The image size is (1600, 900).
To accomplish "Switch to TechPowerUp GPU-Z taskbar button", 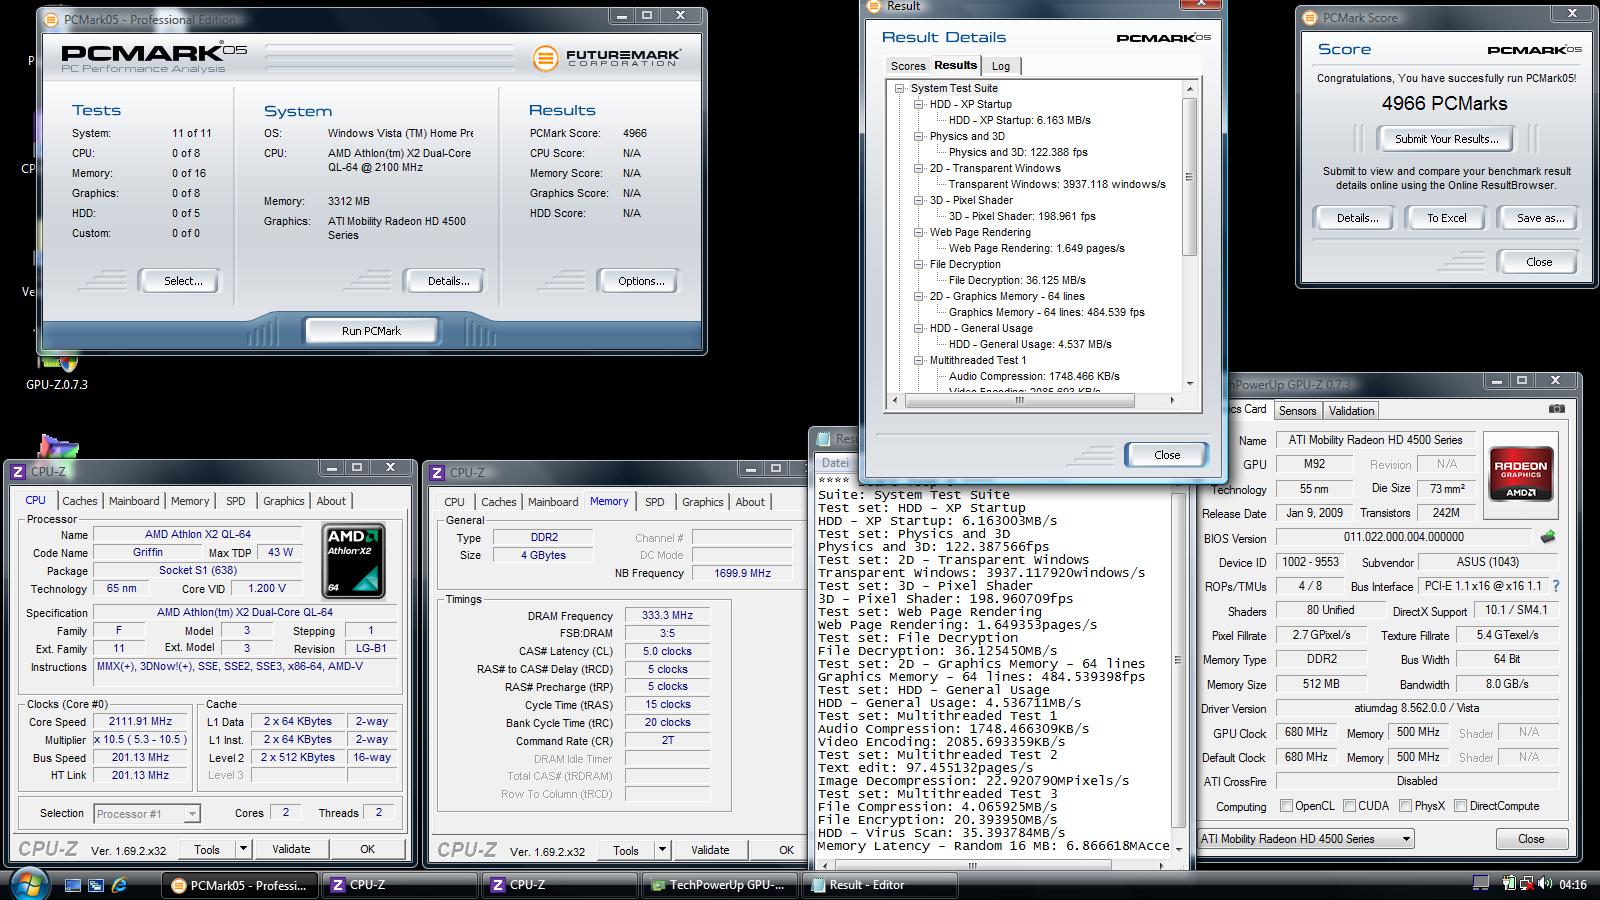I will (x=720, y=885).
